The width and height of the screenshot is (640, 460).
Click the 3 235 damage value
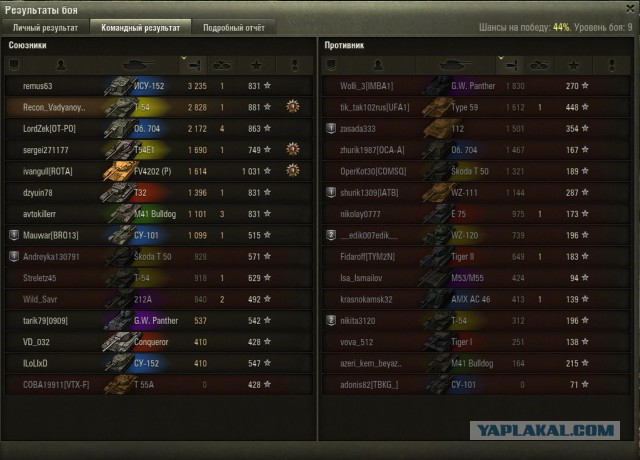pyautogui.click(x=197, y=86)
